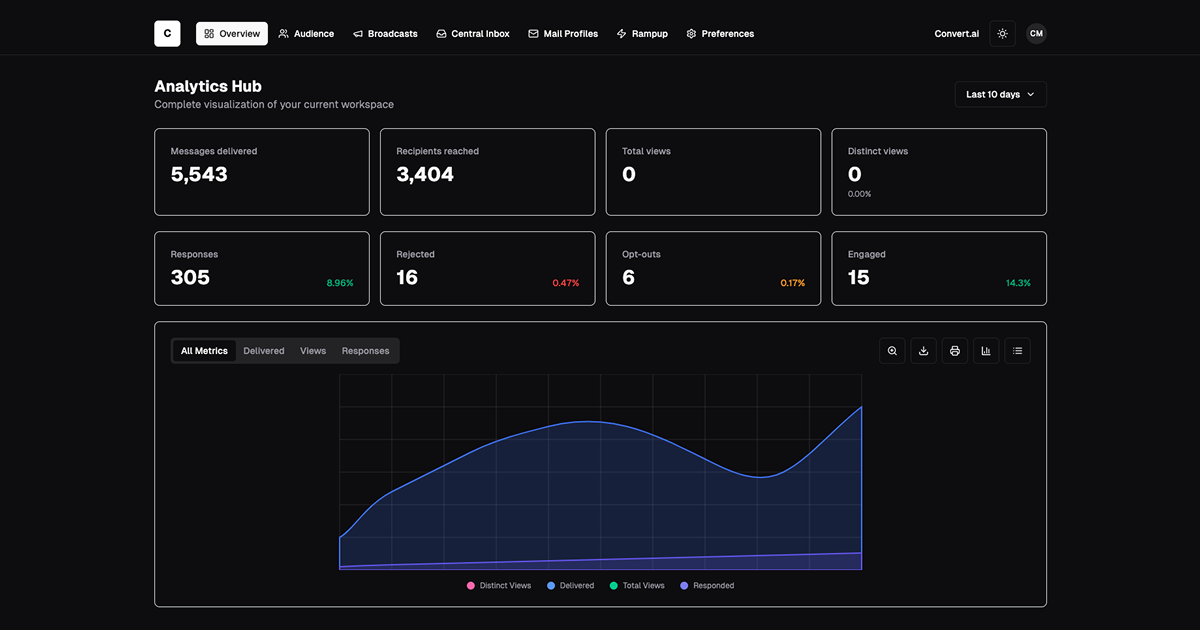Image resolution: width=1200 pixels, height=630 pixels.
Task: Print the chart via the printer icon
Action: pyautogui.click(x=955, y=351)
